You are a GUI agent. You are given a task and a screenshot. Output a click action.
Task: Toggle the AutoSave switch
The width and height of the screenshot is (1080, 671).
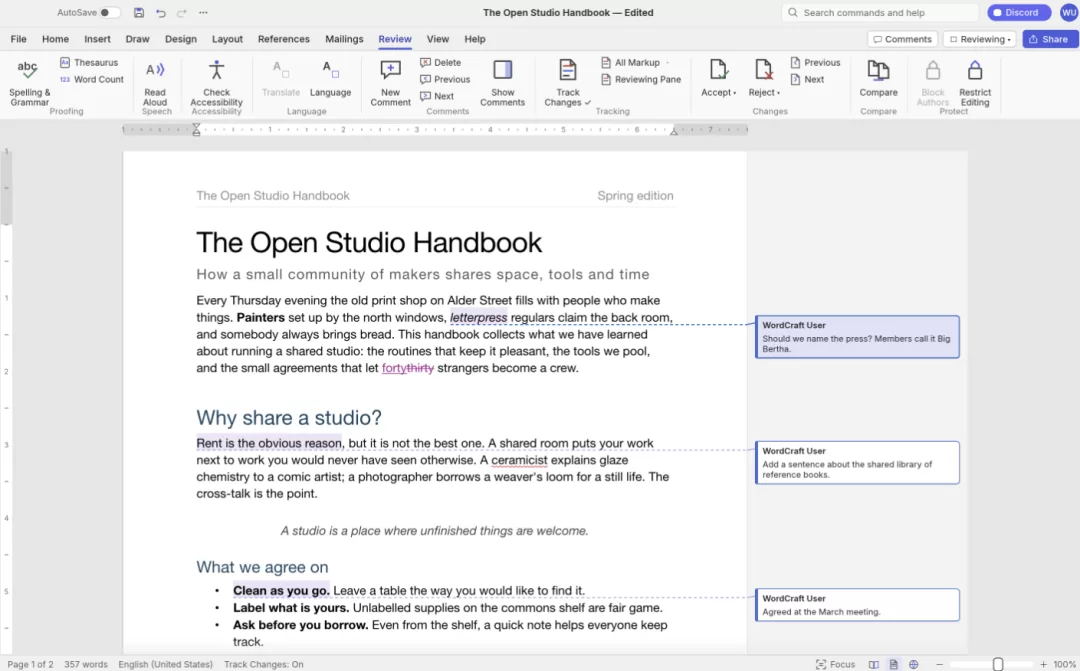click(x=110, y=12)
